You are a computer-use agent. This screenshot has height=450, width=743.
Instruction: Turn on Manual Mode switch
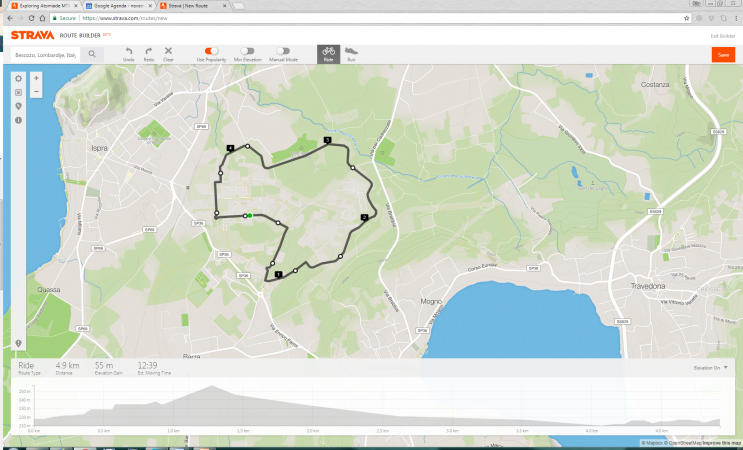[x=283, y=51]
